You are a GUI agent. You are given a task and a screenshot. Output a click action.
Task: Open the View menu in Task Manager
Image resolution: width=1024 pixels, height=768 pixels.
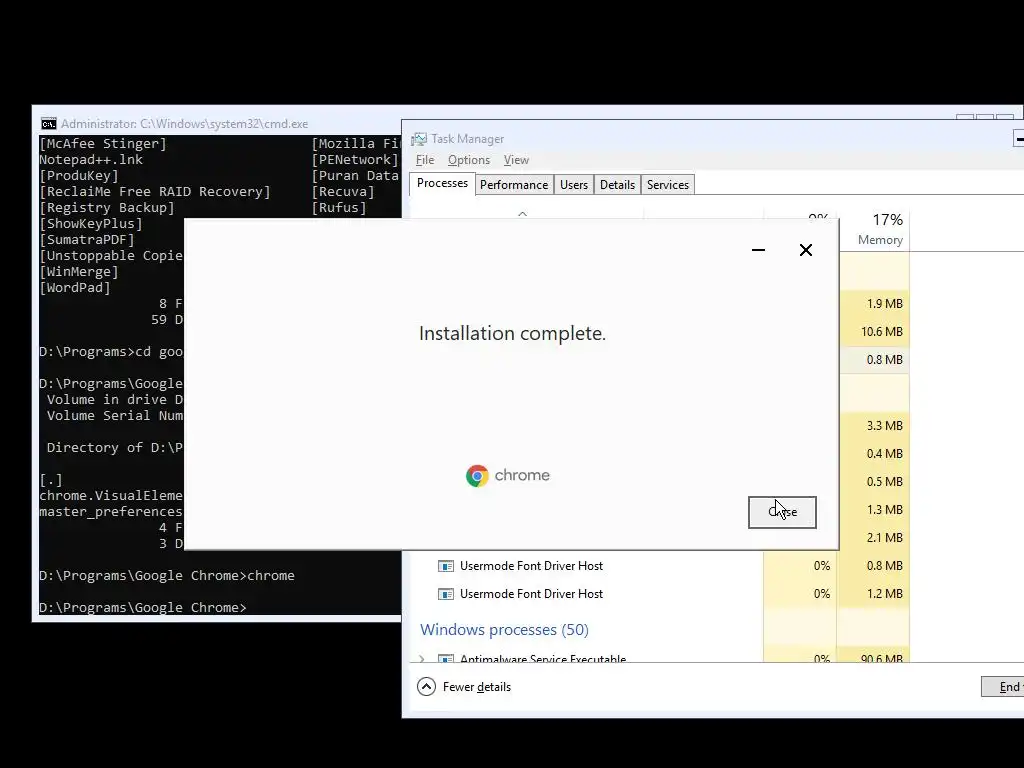pyautogui.click(x=516, y=160)
